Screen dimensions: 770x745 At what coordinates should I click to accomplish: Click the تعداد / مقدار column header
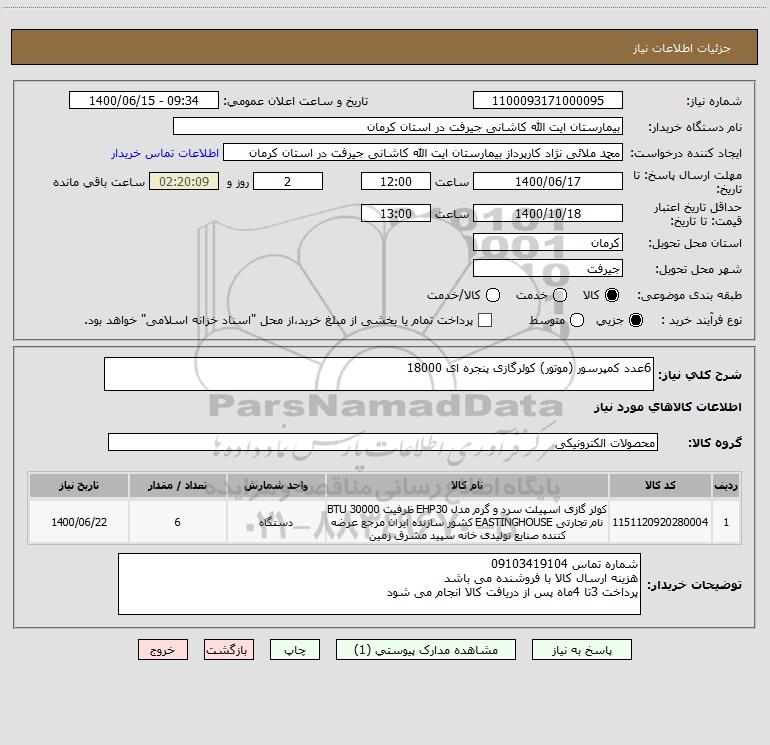coord(177,485)
